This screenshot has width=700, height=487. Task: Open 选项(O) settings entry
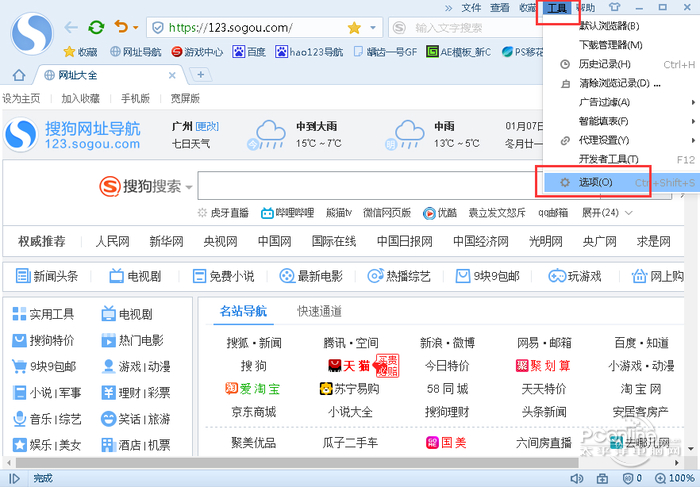point(621,182)
